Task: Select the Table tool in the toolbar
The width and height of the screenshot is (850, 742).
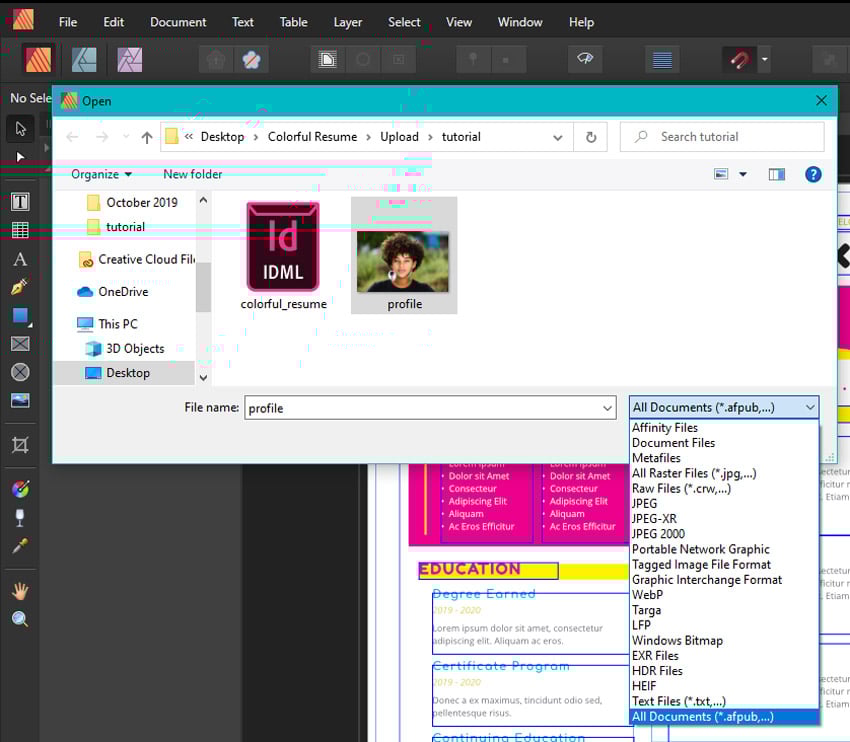Action: coord(20,230)
